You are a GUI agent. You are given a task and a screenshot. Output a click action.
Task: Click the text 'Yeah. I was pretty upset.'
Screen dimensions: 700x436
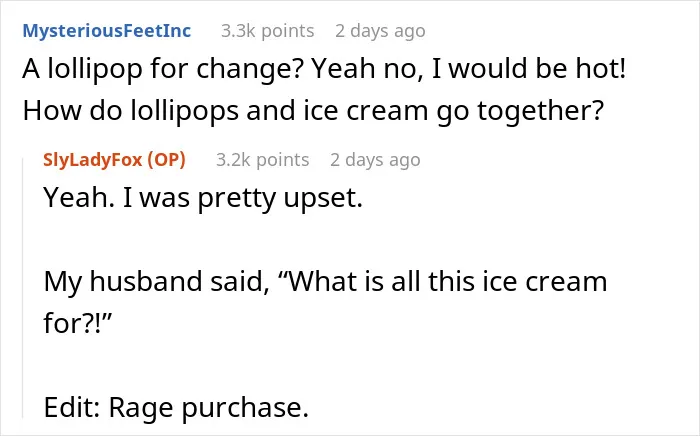pyautogui.click(x=203, y=198)
